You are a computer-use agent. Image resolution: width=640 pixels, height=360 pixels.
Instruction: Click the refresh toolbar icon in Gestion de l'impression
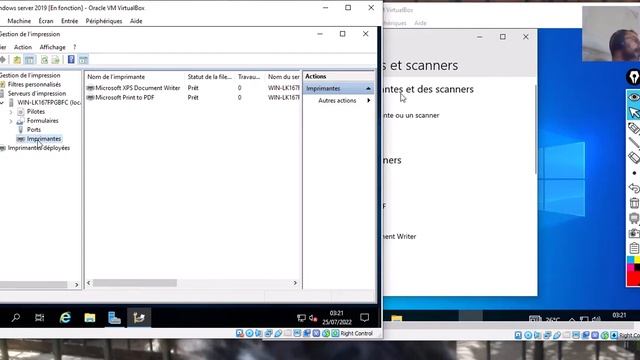[x=44, y=60]
